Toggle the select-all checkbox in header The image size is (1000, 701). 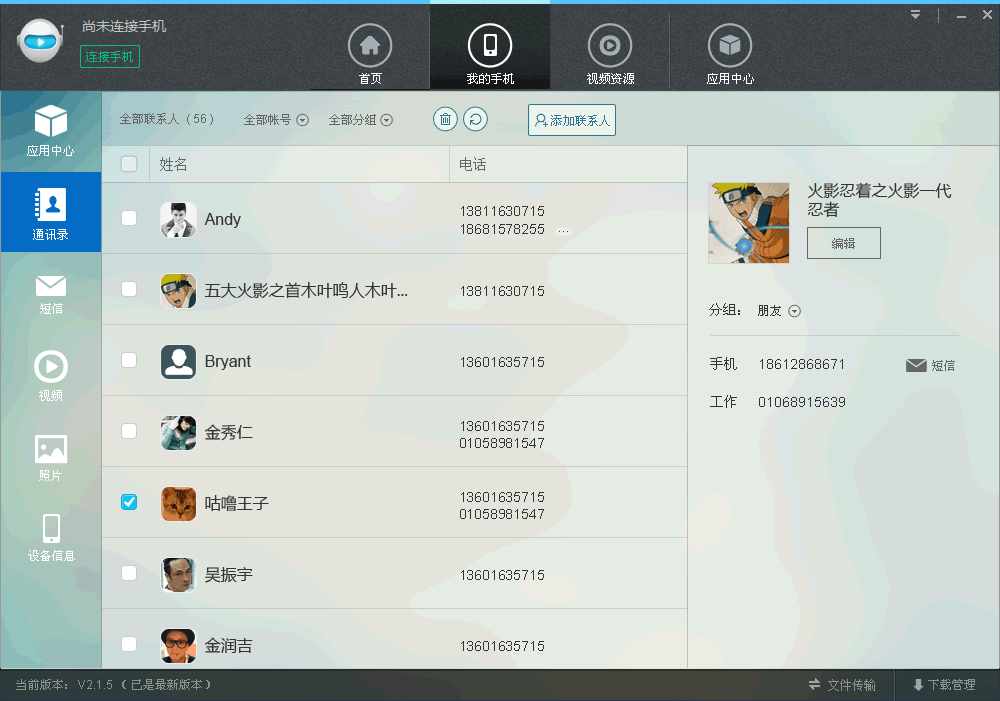(x=129, y=164)
